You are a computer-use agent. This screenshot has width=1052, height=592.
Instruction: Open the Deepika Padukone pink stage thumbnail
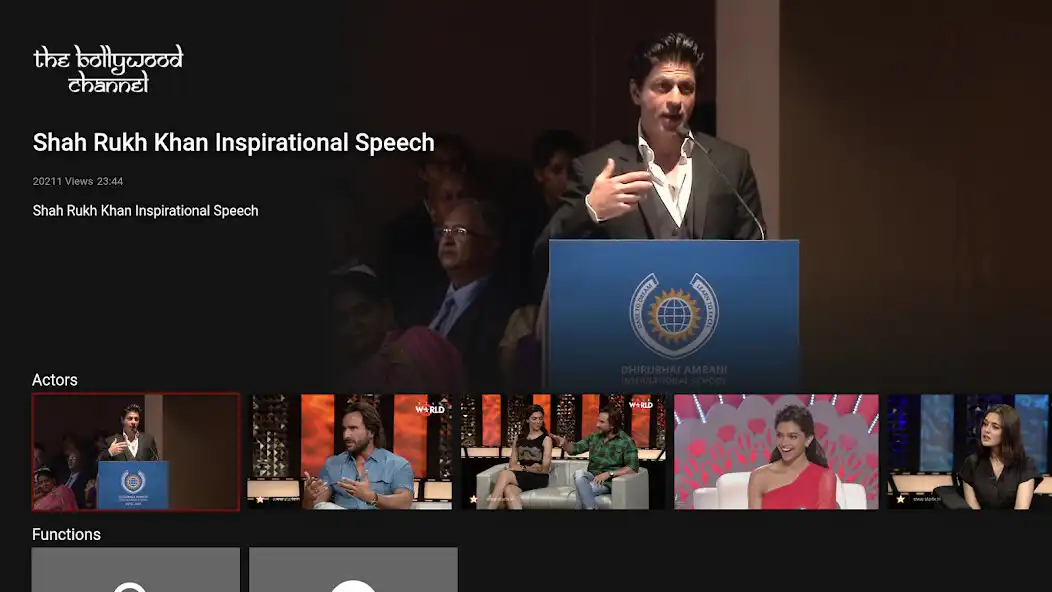[x=776, y=451]
